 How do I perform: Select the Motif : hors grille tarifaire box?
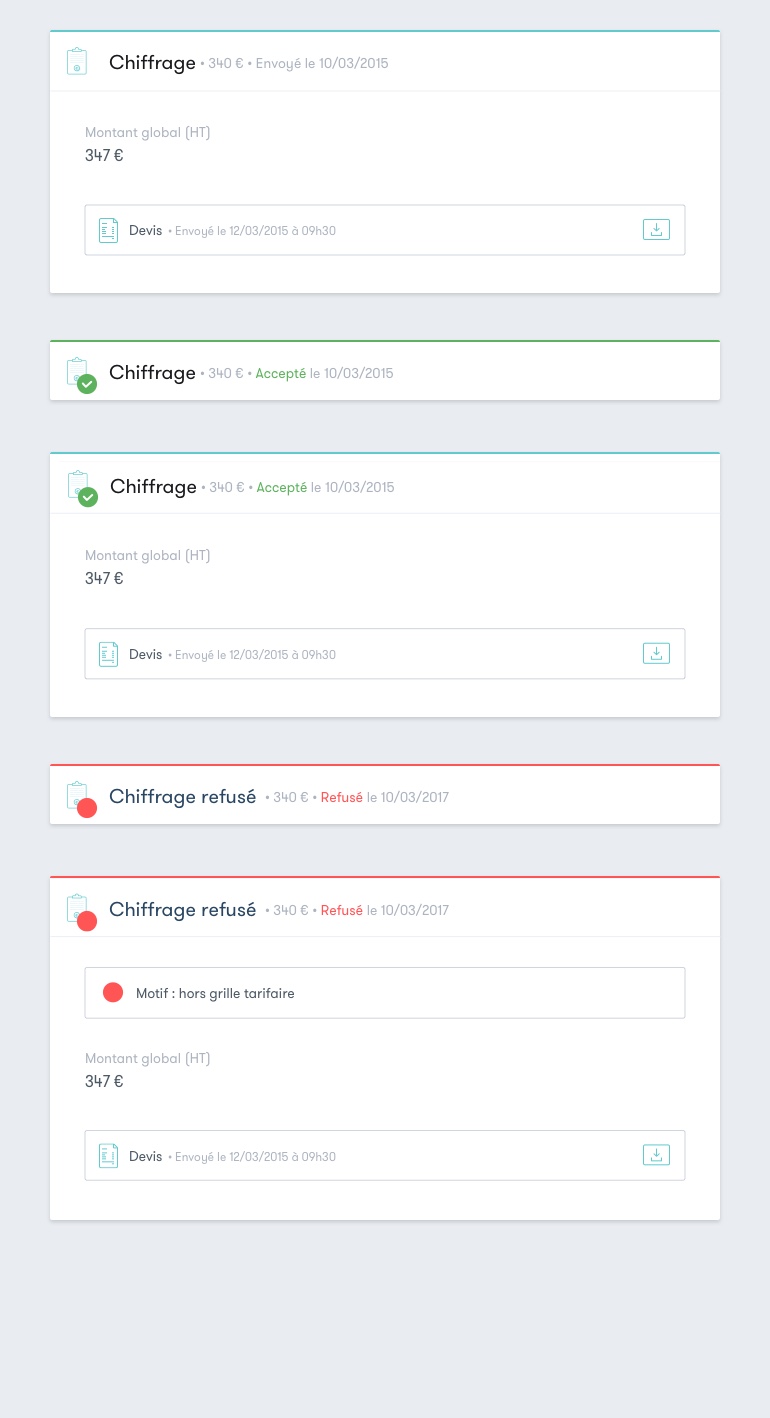point(385,993)
